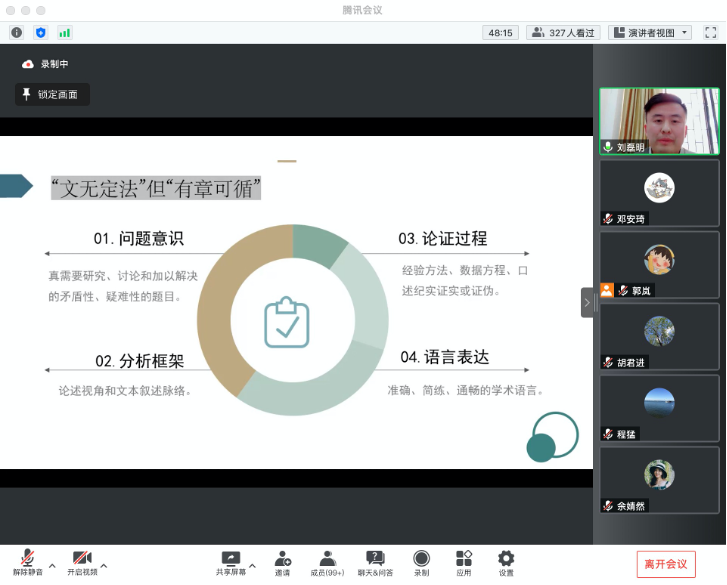Check the green network signal icon
Viewport: 727px width, 585px height.
64,32
